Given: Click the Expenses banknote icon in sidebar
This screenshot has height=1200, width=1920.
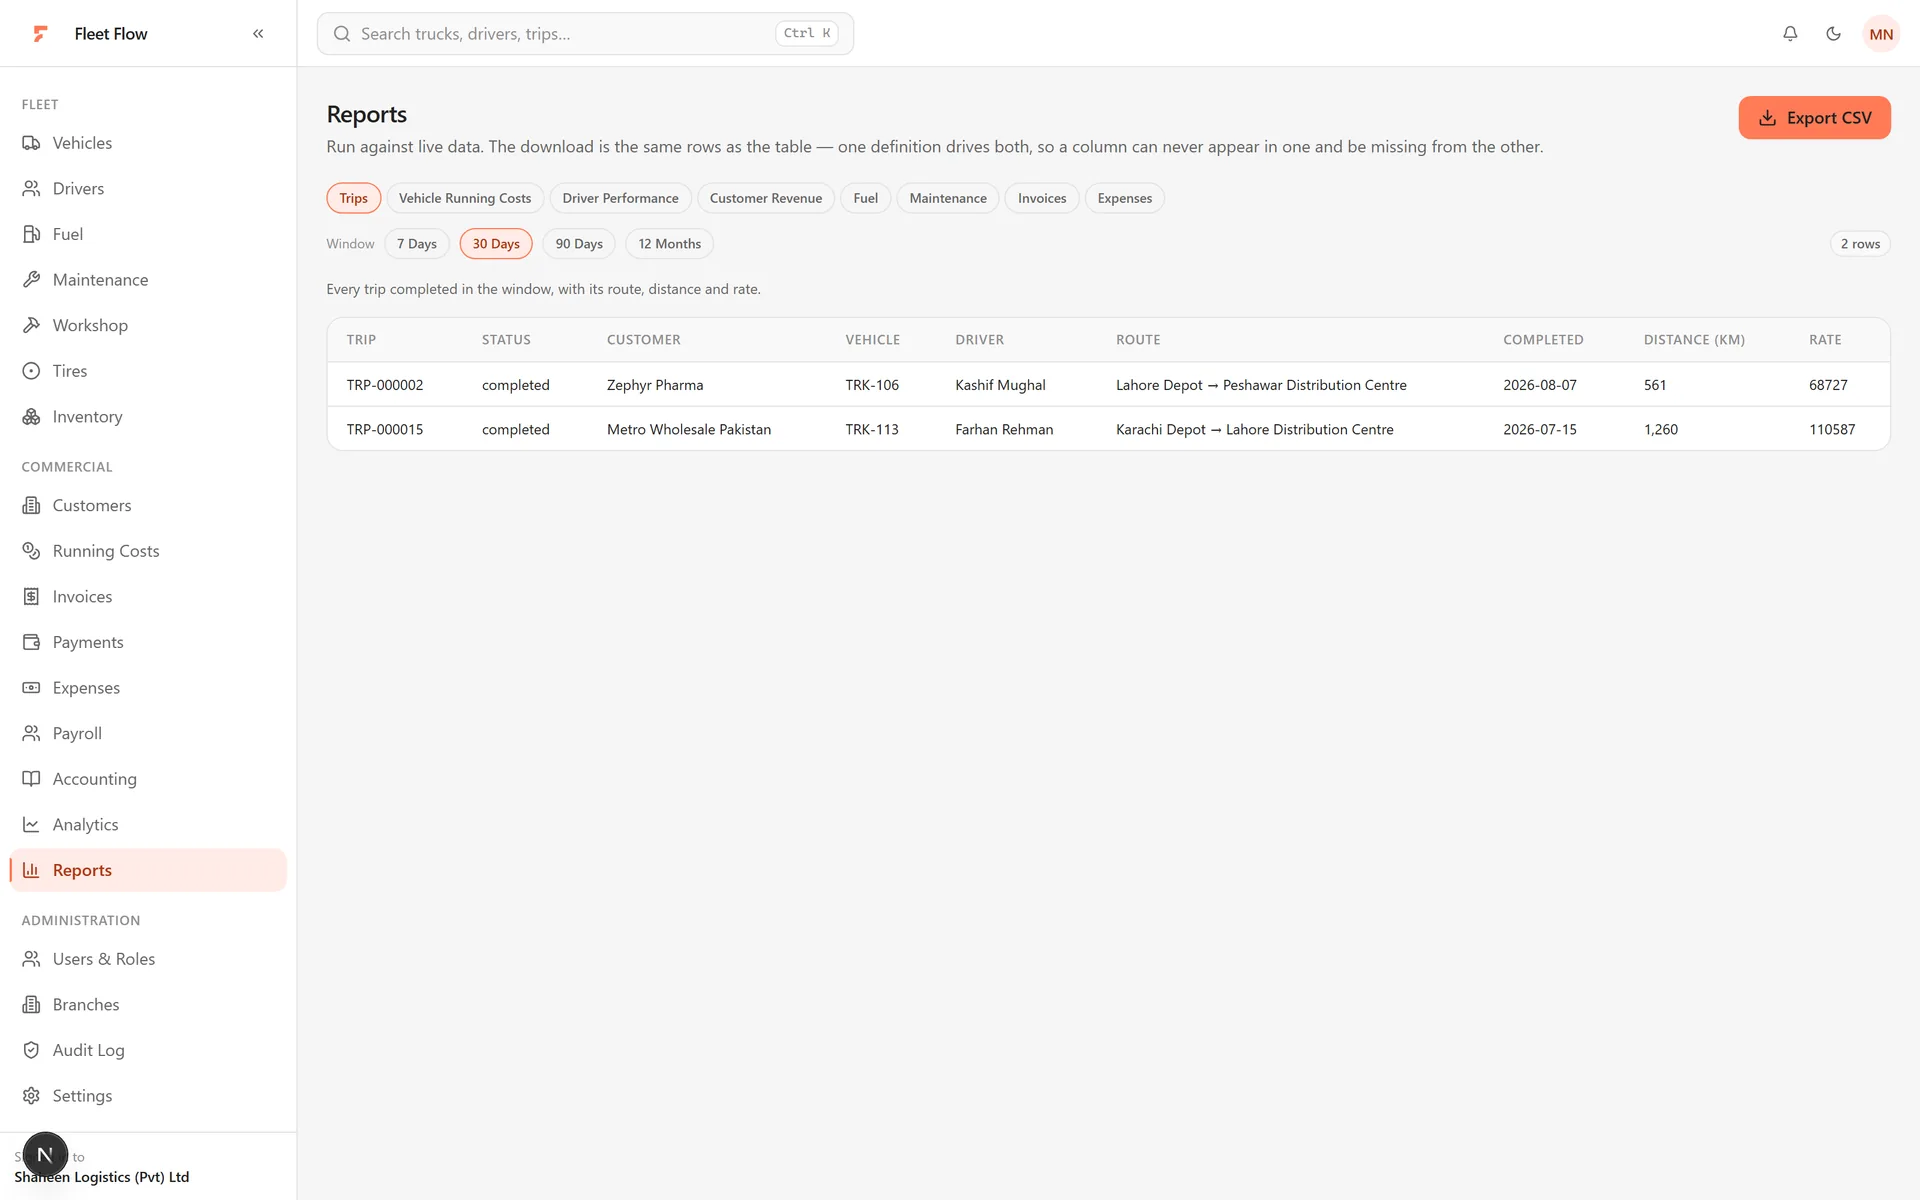Looking at the screenshot, I should click(x=32, y=688).
